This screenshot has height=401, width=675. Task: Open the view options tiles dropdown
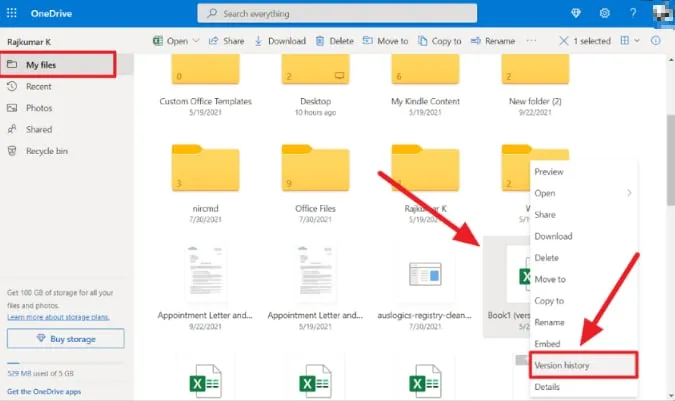point(630,41)
